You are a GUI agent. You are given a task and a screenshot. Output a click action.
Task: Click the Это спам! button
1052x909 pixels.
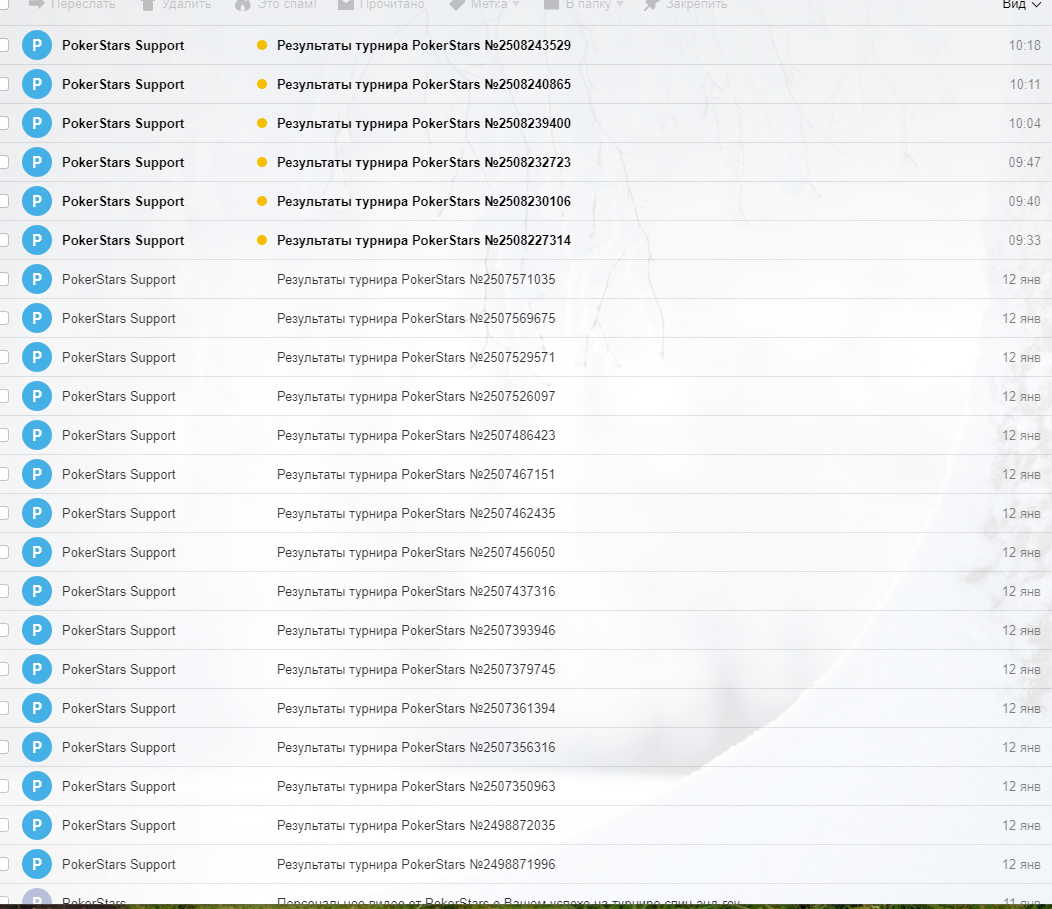(276, 5)
